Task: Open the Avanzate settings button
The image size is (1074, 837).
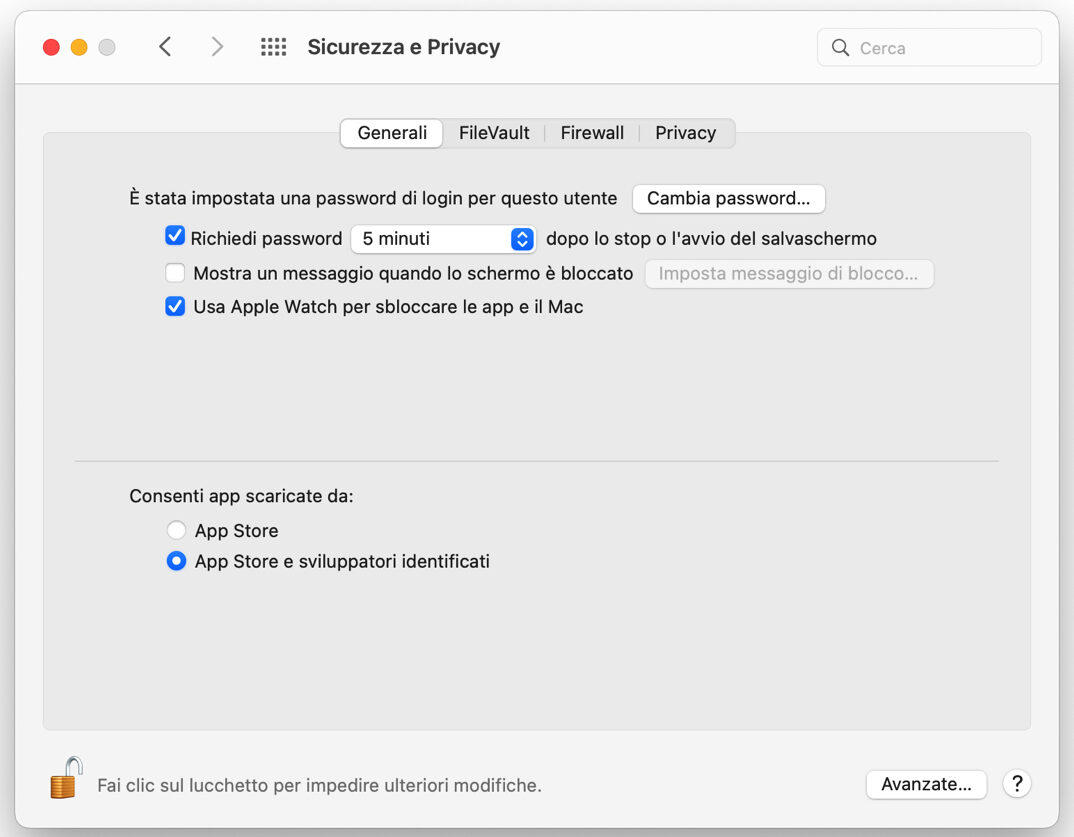Action: tap(926, 784)
